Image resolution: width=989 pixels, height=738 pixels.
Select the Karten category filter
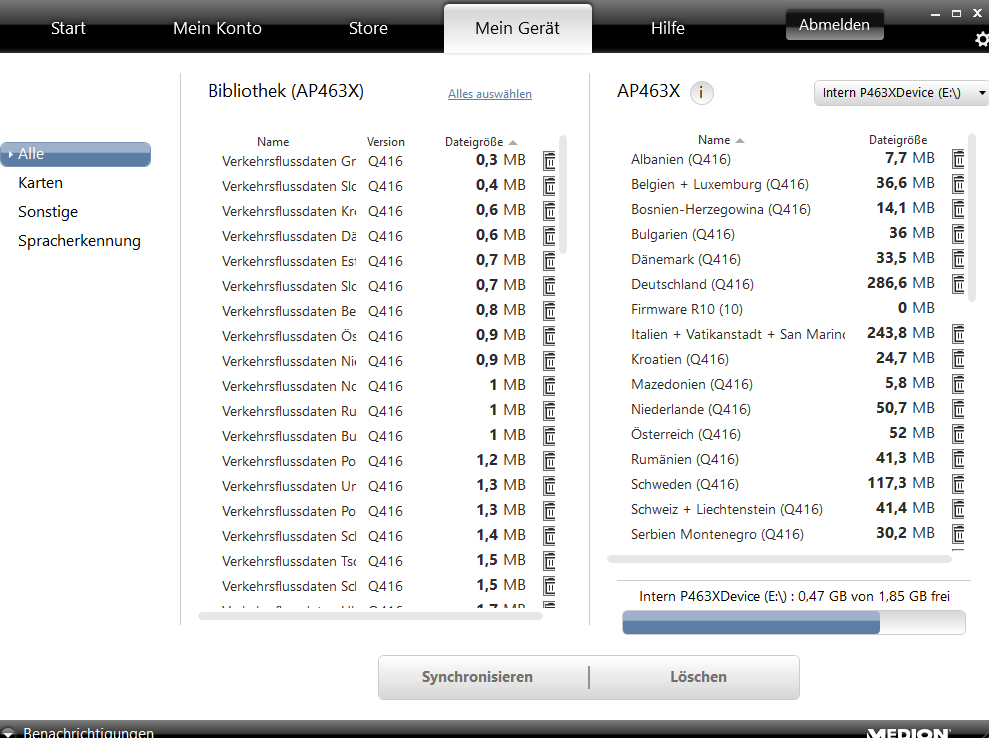click(x=40, y=183)
